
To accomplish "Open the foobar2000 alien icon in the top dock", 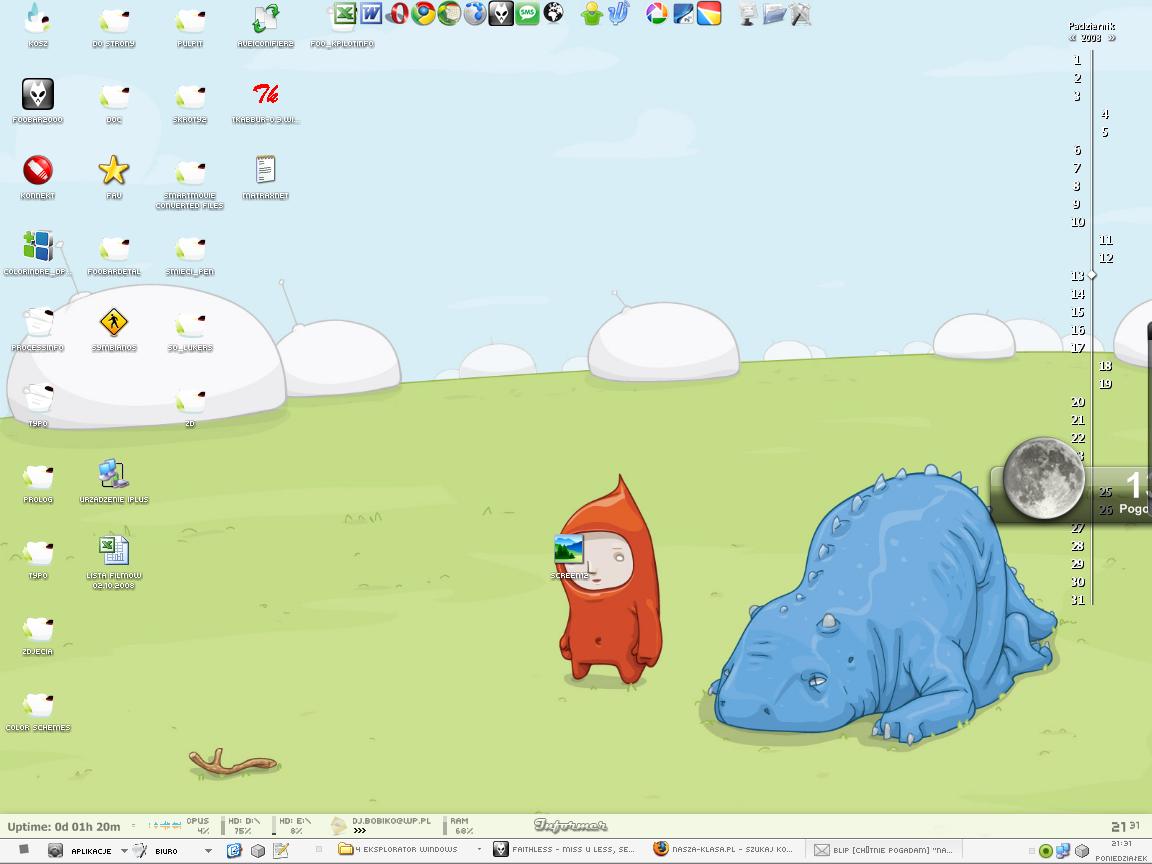I will click(501, 13).
